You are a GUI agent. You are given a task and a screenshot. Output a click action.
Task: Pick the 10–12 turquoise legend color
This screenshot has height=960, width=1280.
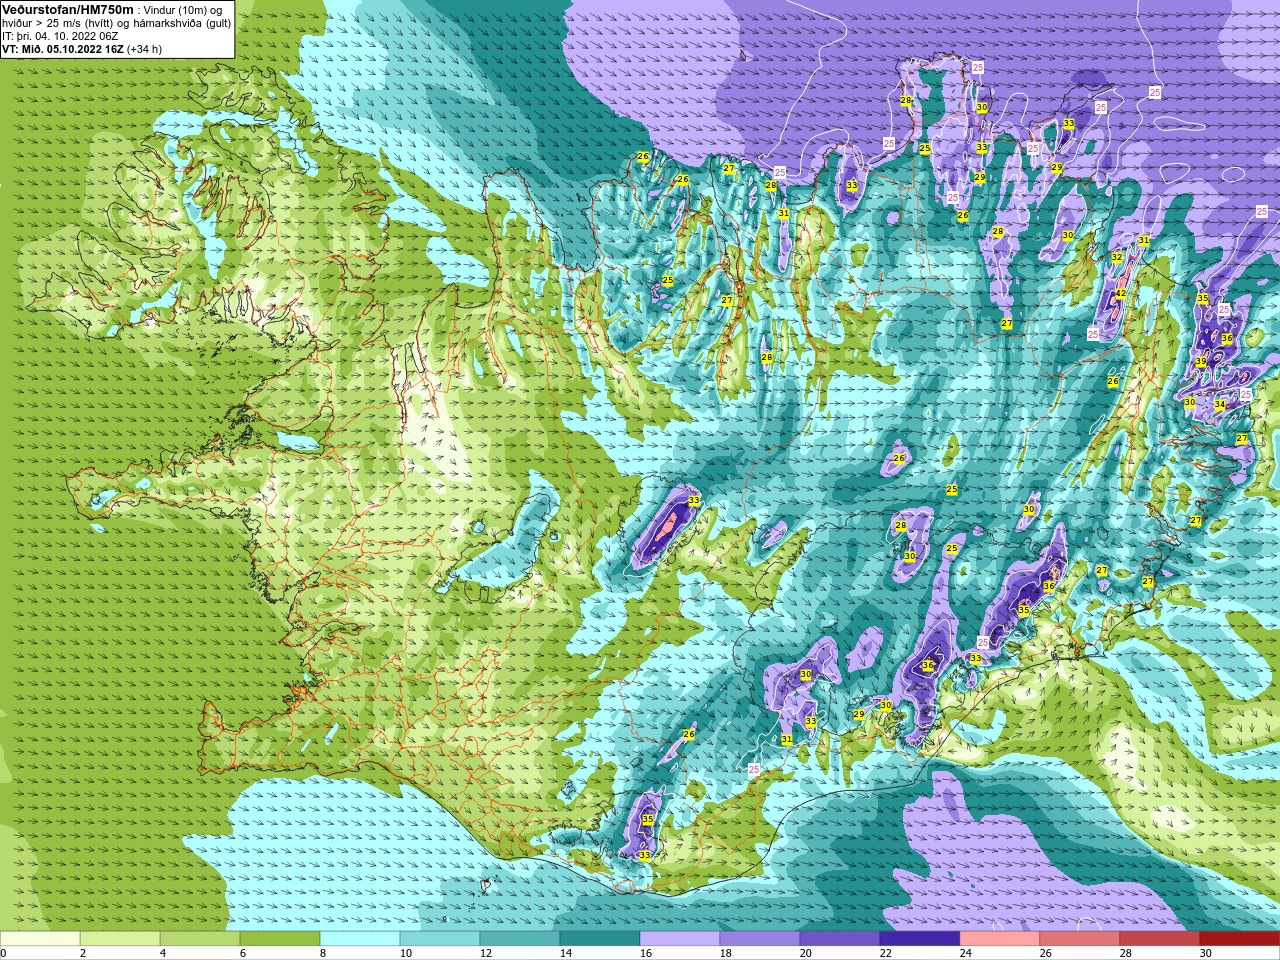pos(440,939)
